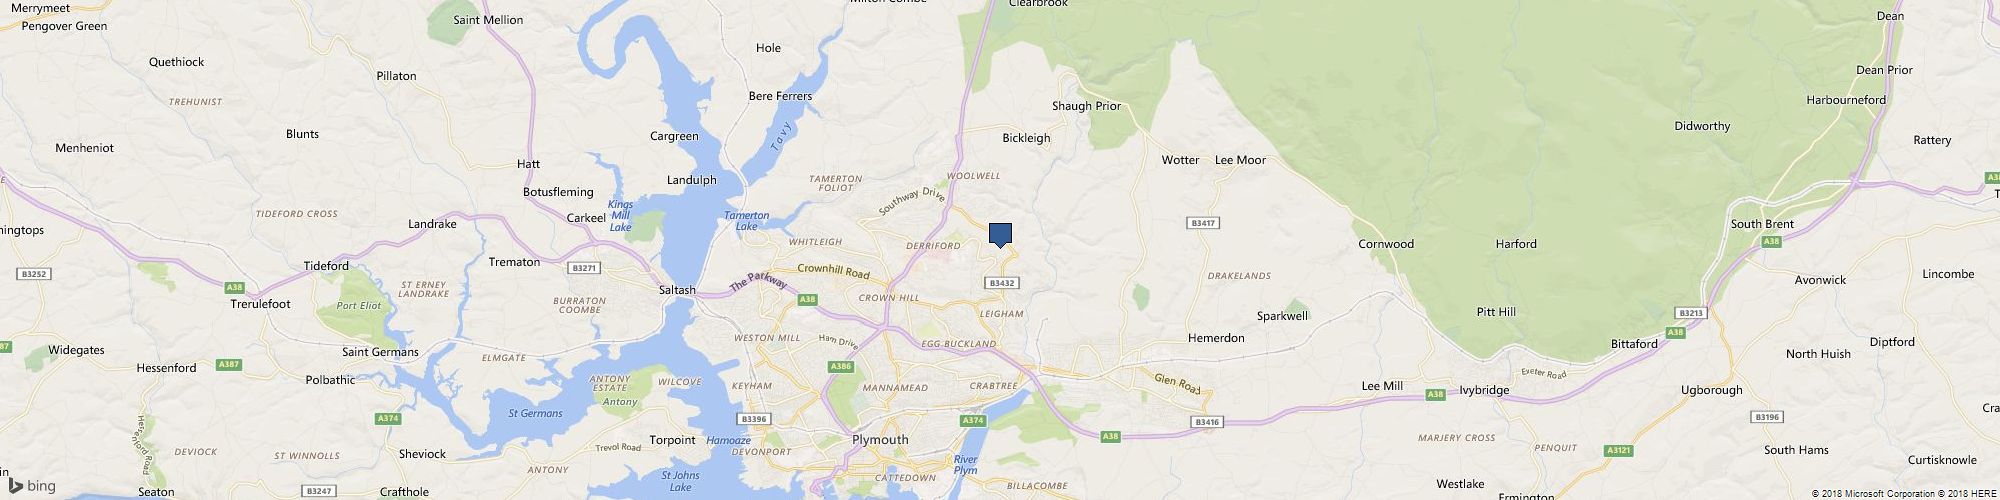The image size is (2000, 500).
Task: Click the B3432 road shield
Action: 1002,284
